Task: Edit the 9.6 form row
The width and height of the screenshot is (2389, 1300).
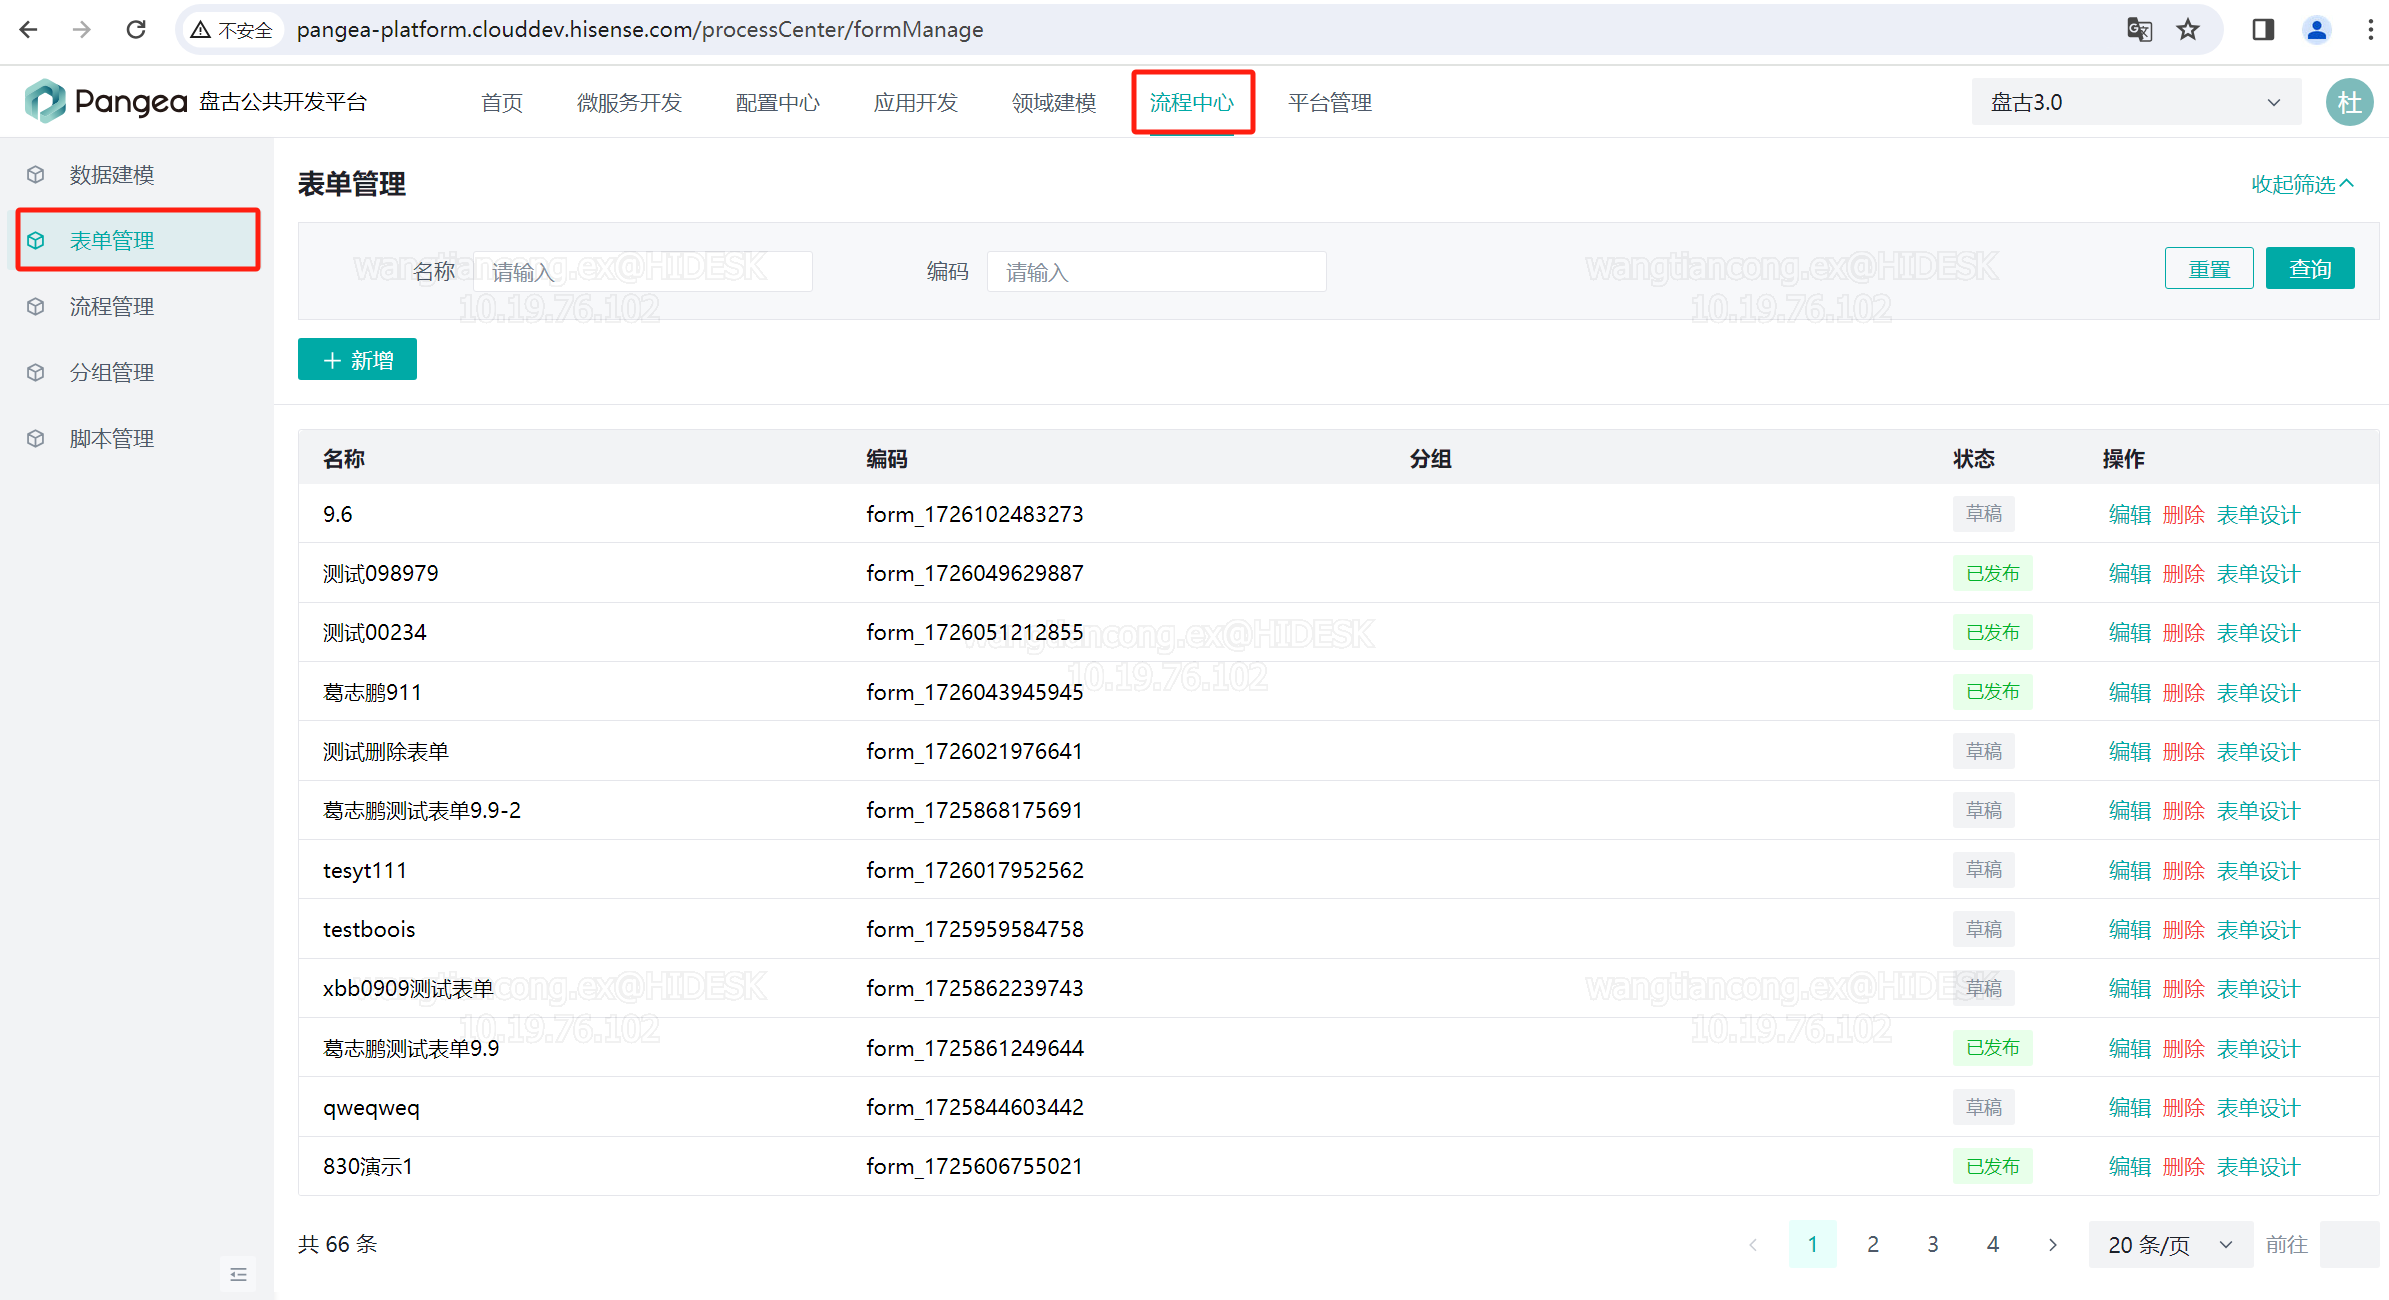Action: (x=2129, y=515)
